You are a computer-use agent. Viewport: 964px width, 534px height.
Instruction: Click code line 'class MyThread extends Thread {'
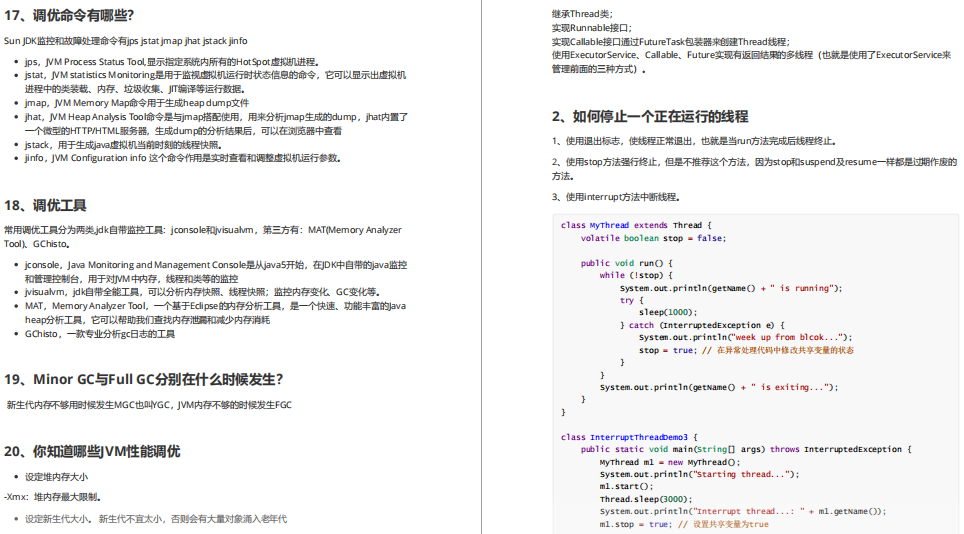pyautogui.click(x=636, y=226)
